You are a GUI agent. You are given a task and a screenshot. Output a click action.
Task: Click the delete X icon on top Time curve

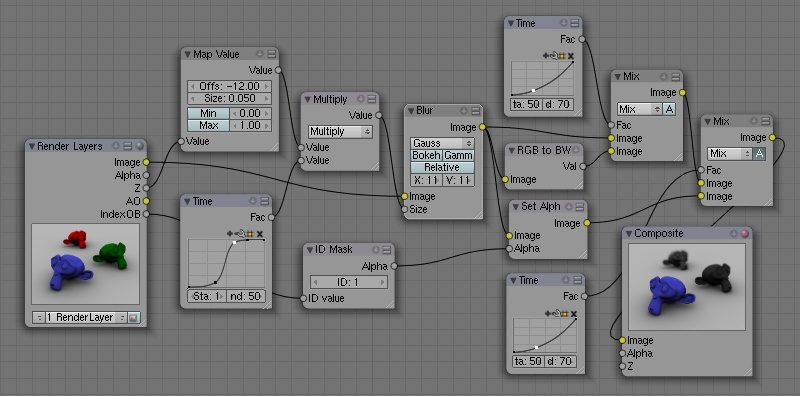pyautogui.click(x=571, y=56)
